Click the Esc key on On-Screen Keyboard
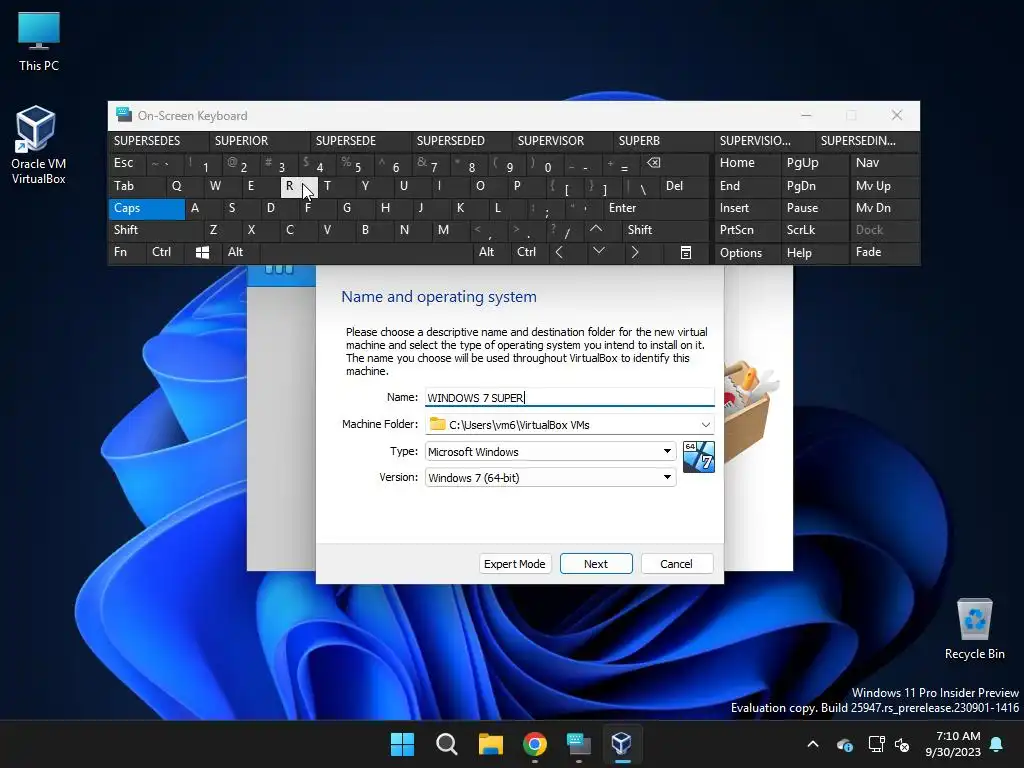1024x768 pixels. pyautogui.click(x=127, y=163)
